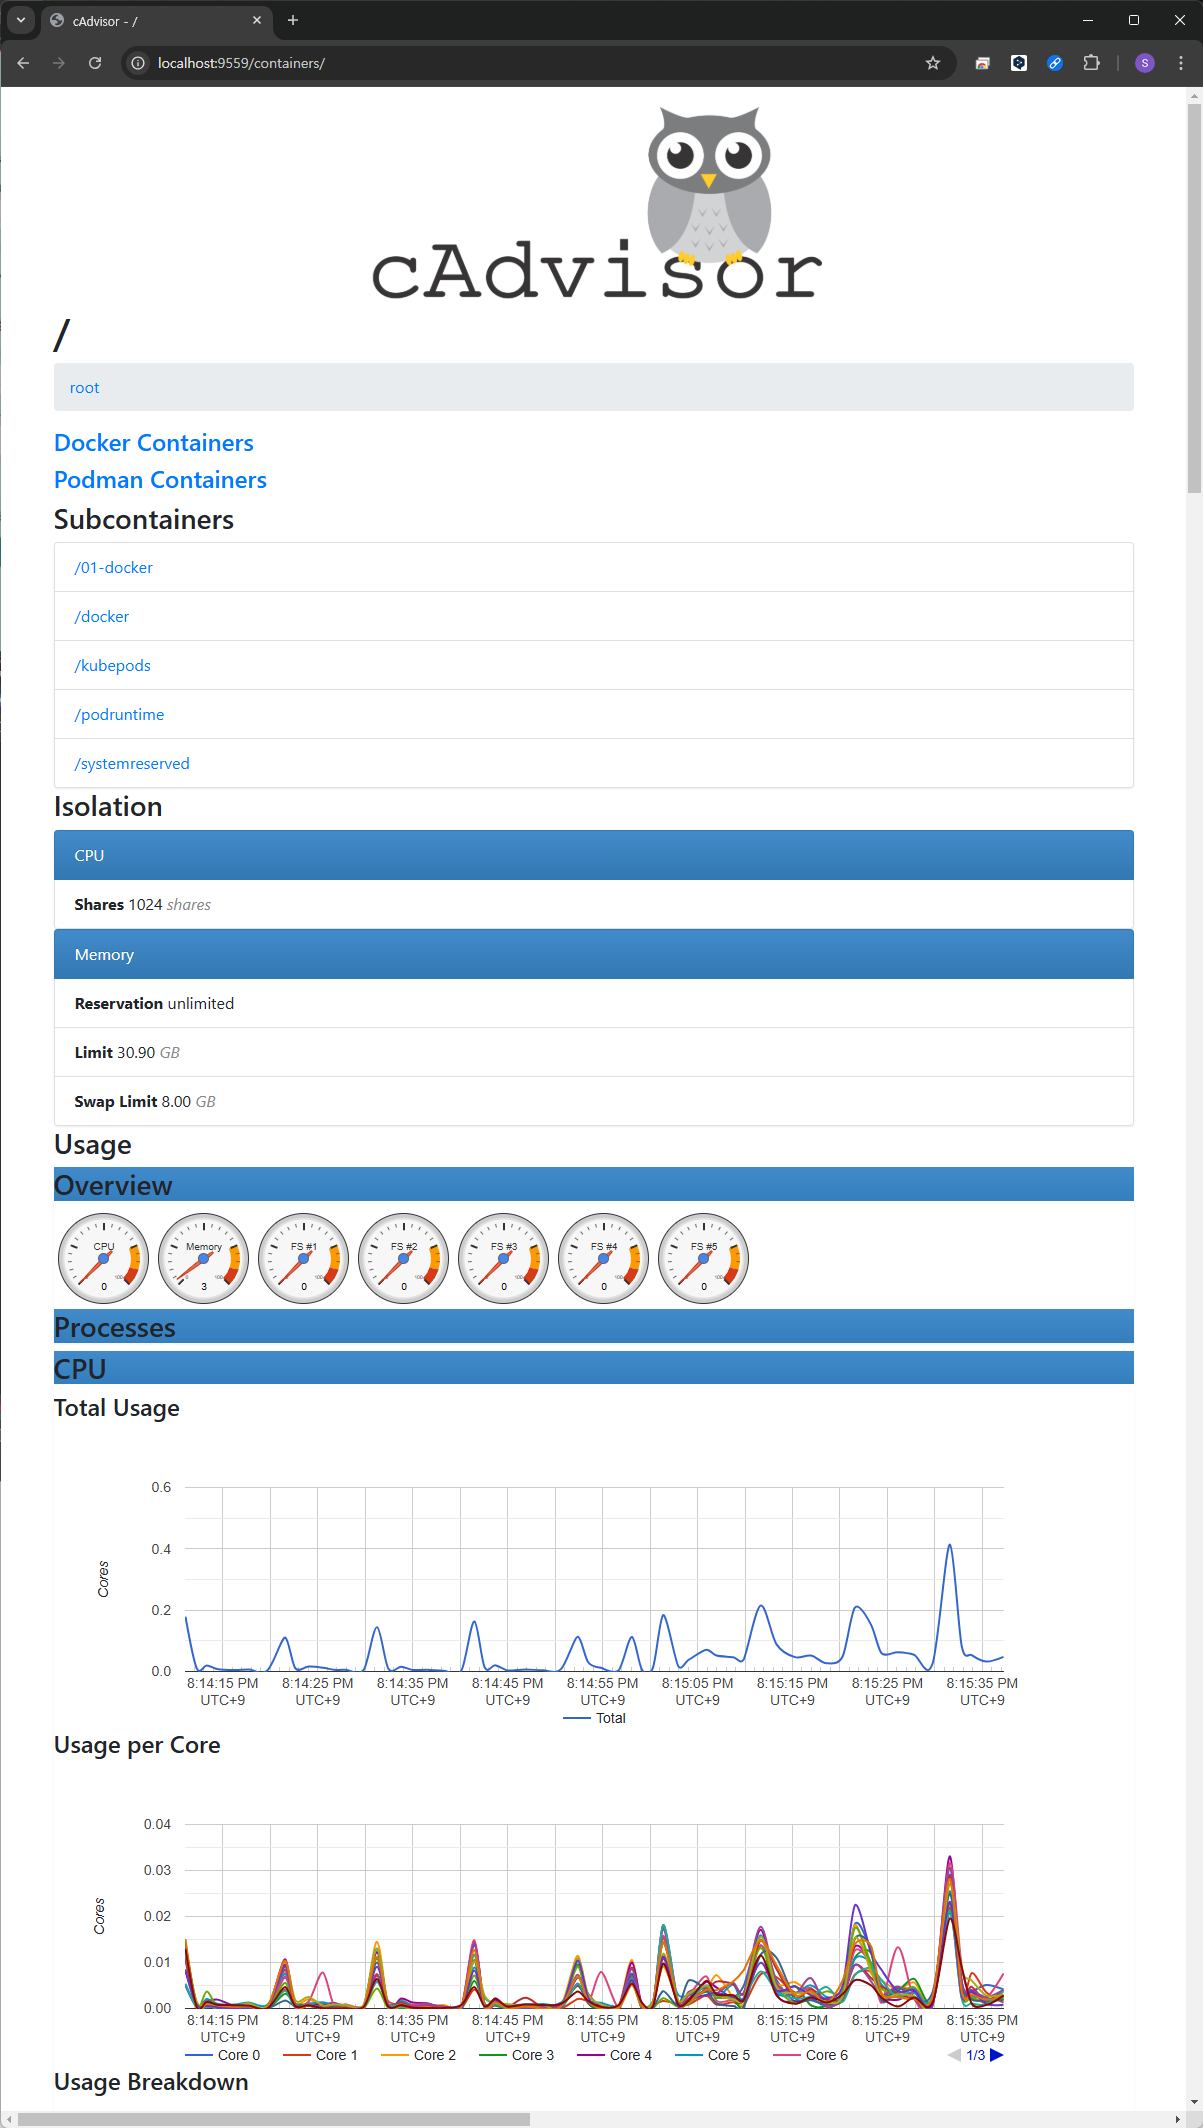The height and width of the screenshot is (2128, 1203).
Task: Click the Core 0 legend entry
Action: 223,2055
